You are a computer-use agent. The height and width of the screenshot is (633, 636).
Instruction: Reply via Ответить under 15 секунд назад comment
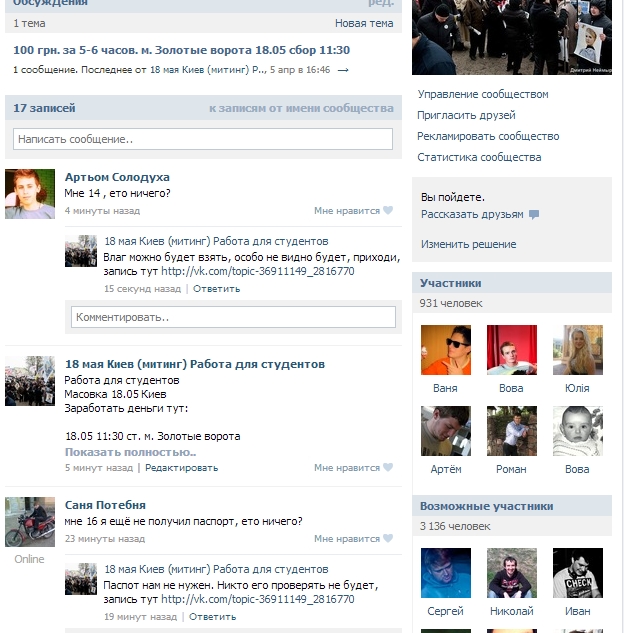click(x=216, y=289)
